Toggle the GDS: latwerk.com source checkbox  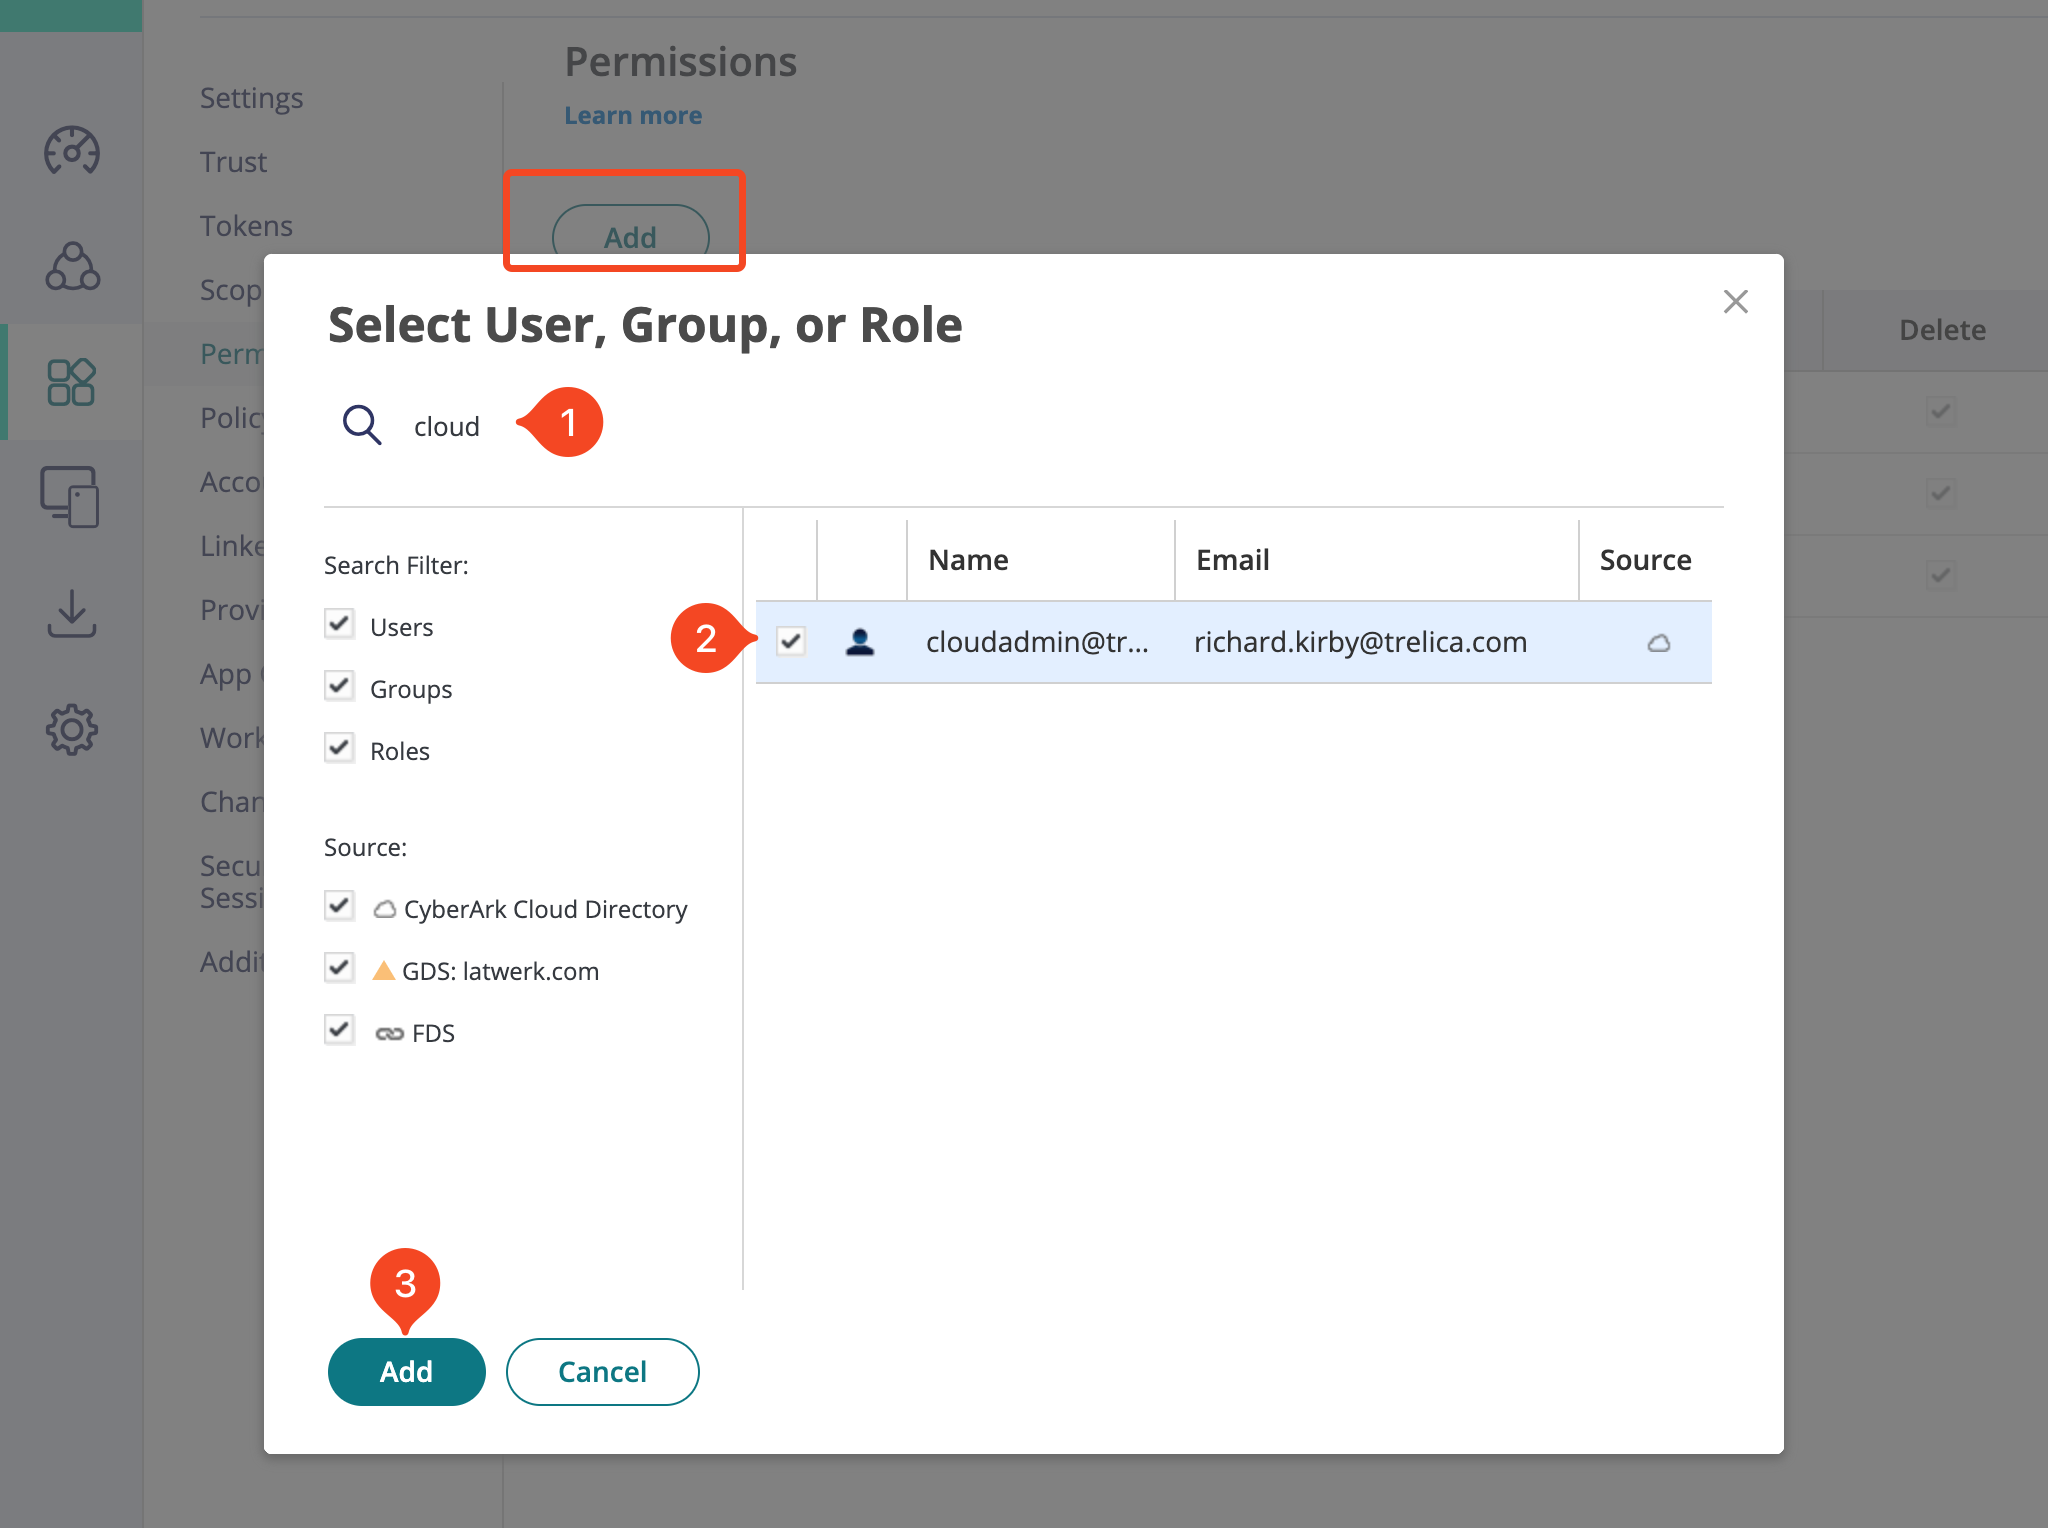click(x=339, y=968)
